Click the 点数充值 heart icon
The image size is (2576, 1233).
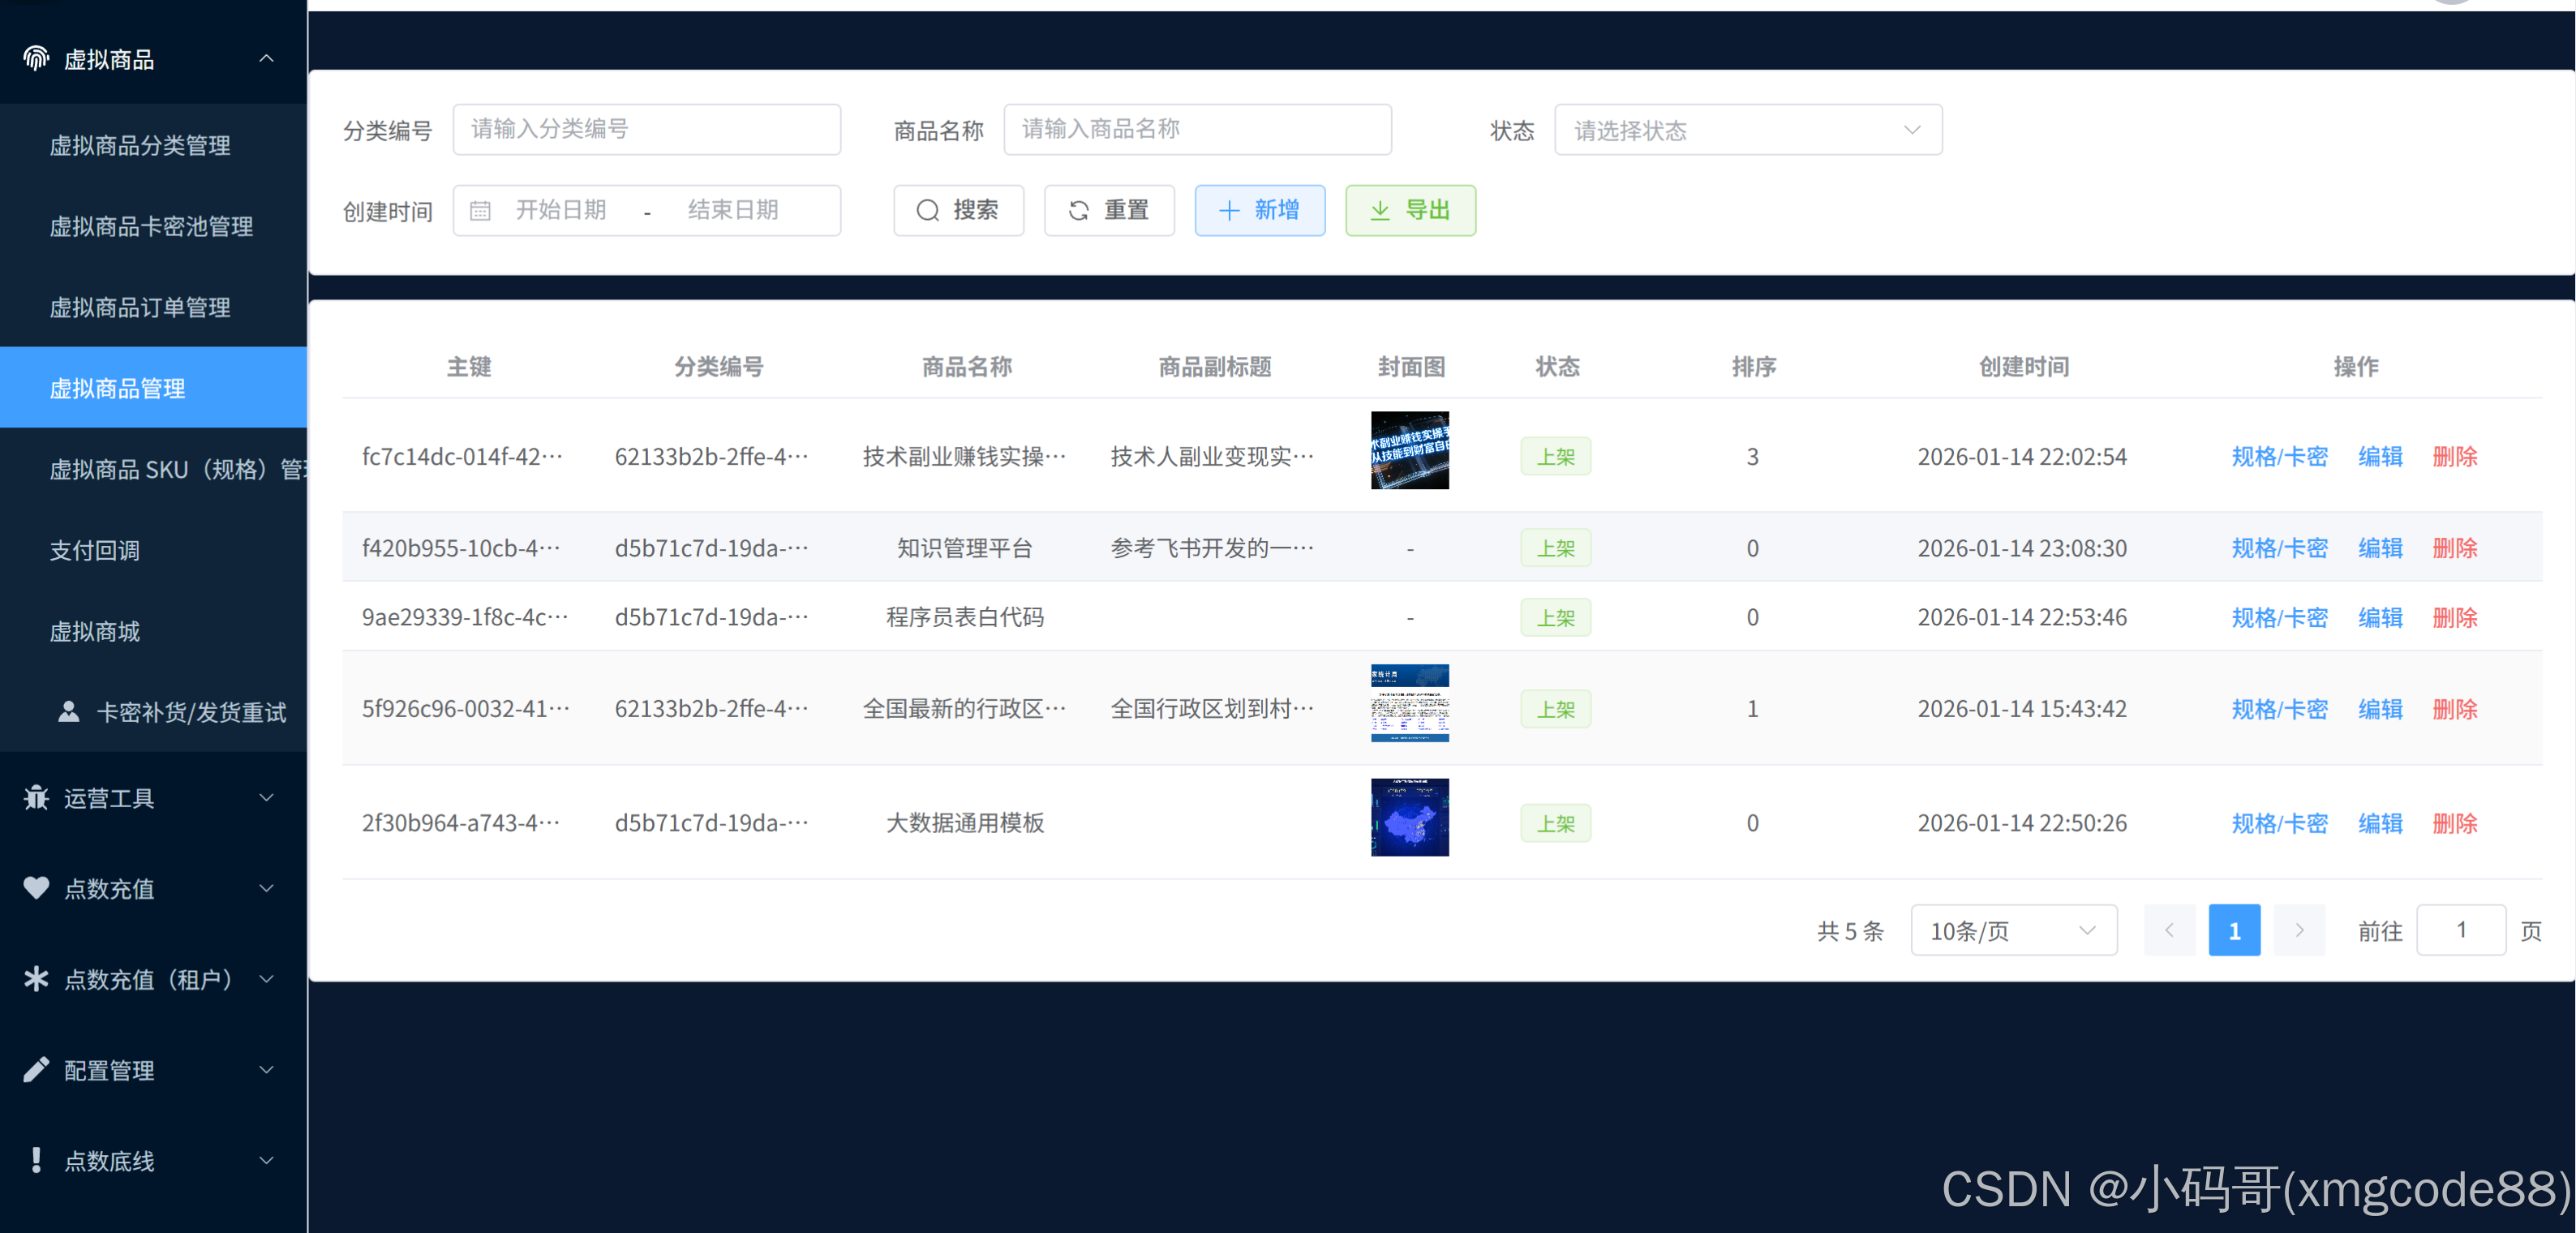coord(36,888)
